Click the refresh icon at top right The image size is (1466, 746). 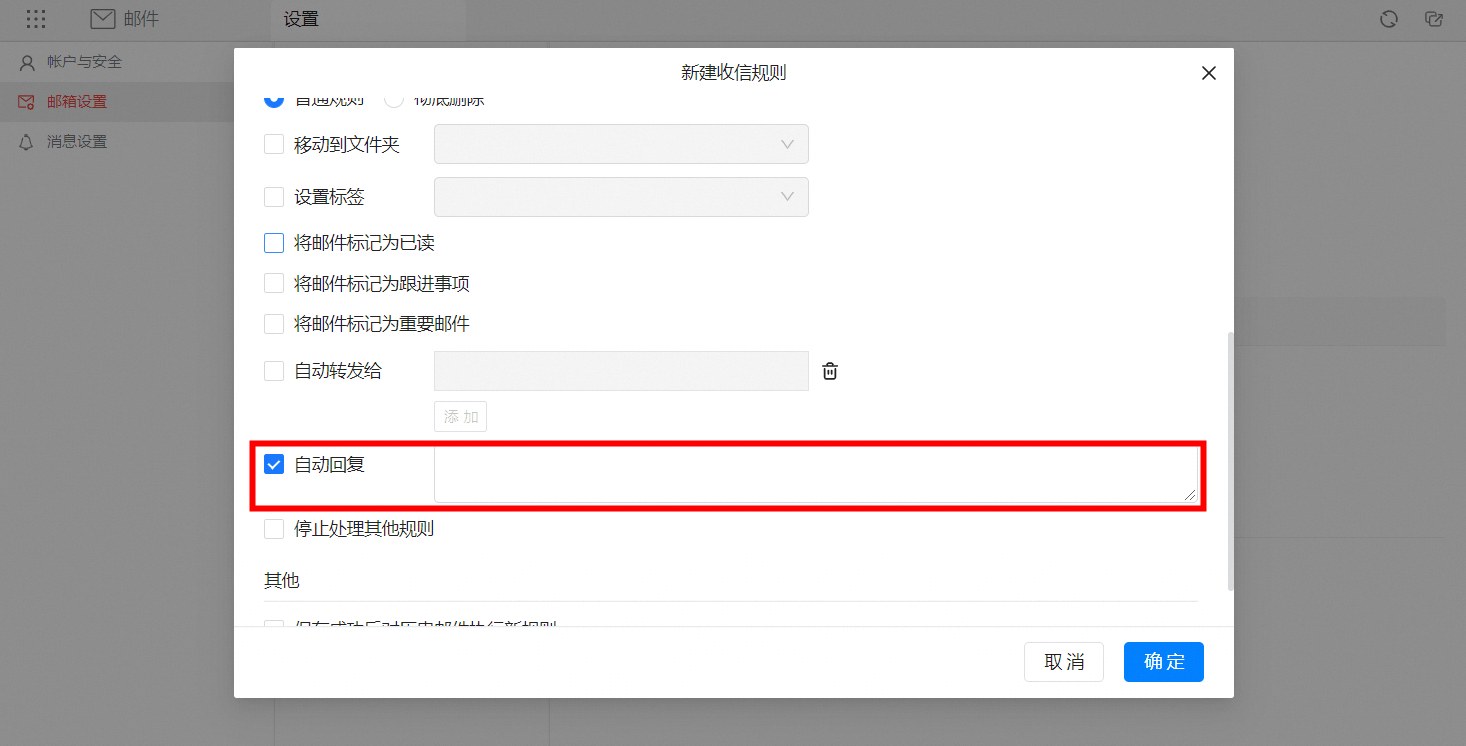tap(1388, 19)
